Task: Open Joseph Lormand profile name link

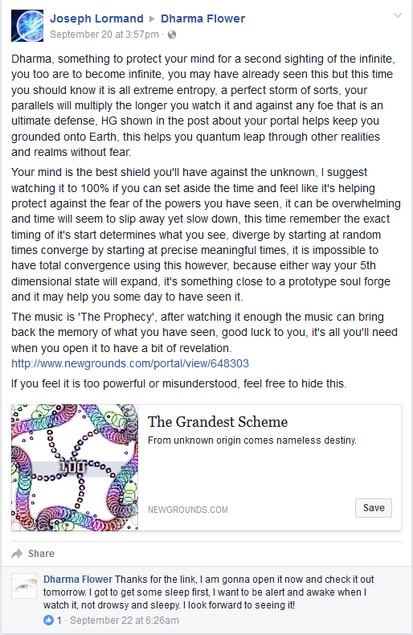Action: [96, 19]
